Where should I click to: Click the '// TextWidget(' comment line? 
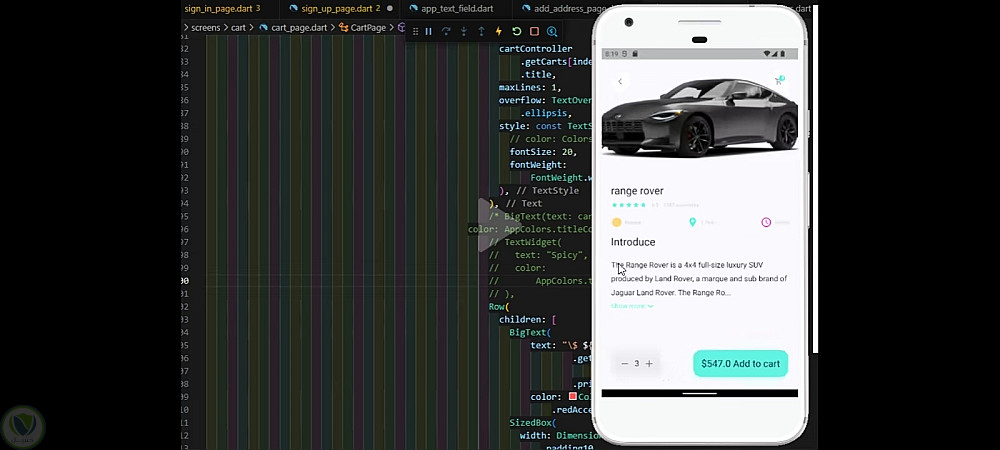525,242
